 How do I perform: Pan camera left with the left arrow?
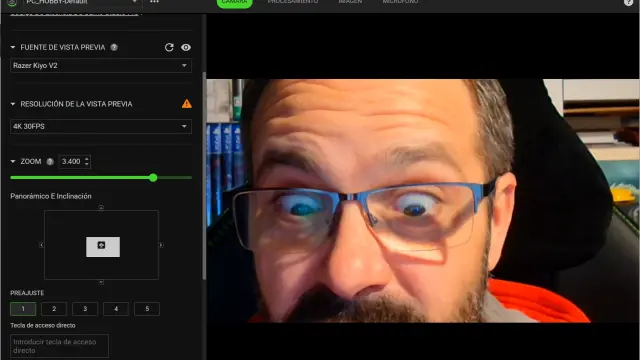(x=41, y=245)
